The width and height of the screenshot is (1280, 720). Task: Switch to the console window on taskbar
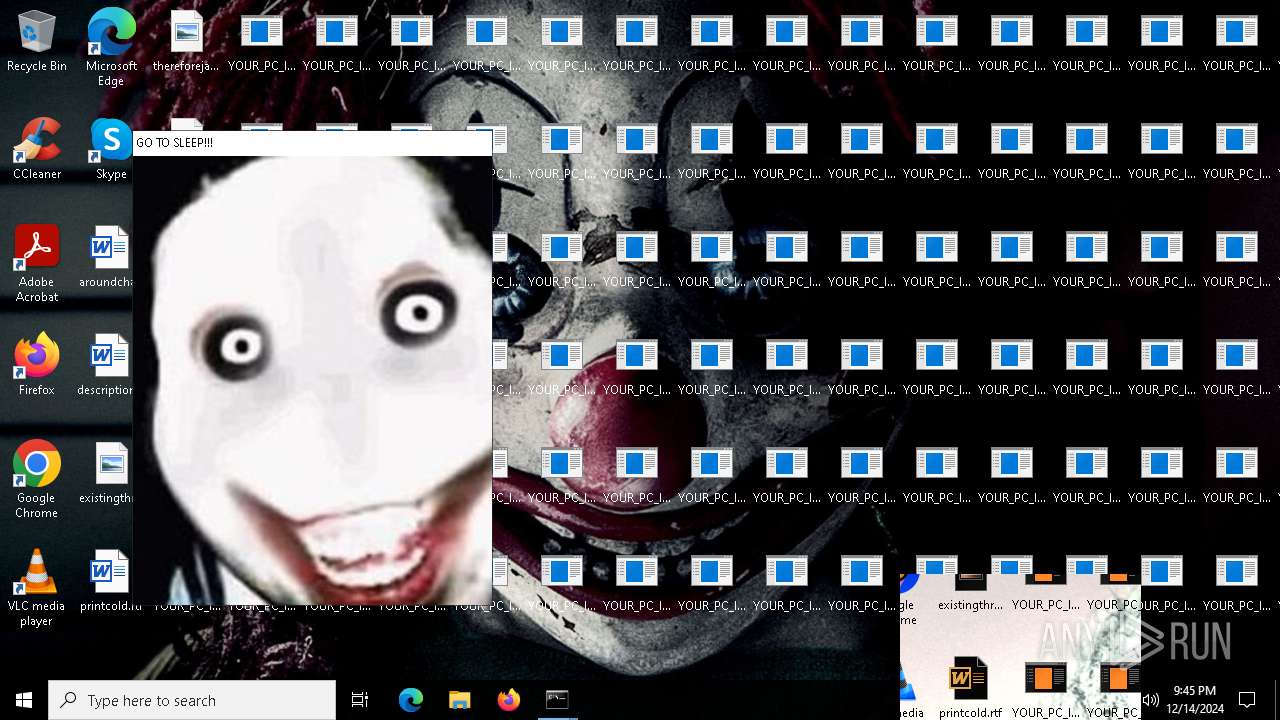click(557, 700)
